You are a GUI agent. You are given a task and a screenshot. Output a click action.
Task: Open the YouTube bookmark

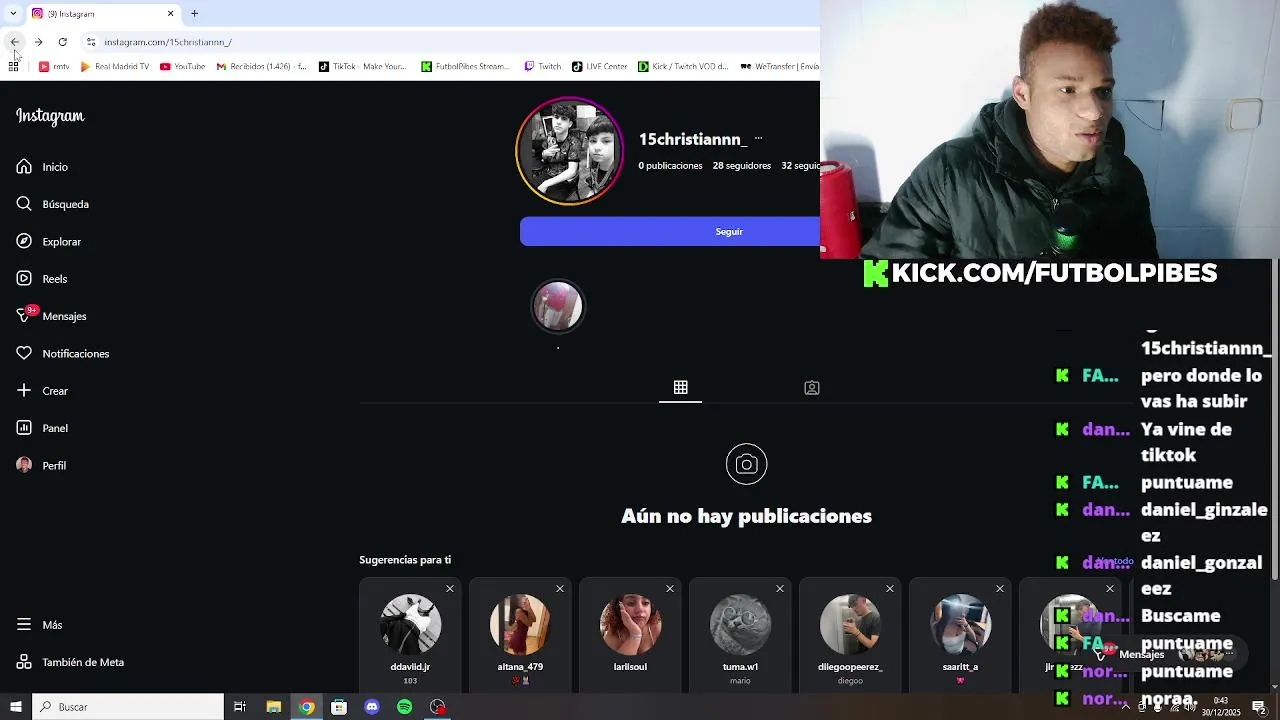point(183,67)
